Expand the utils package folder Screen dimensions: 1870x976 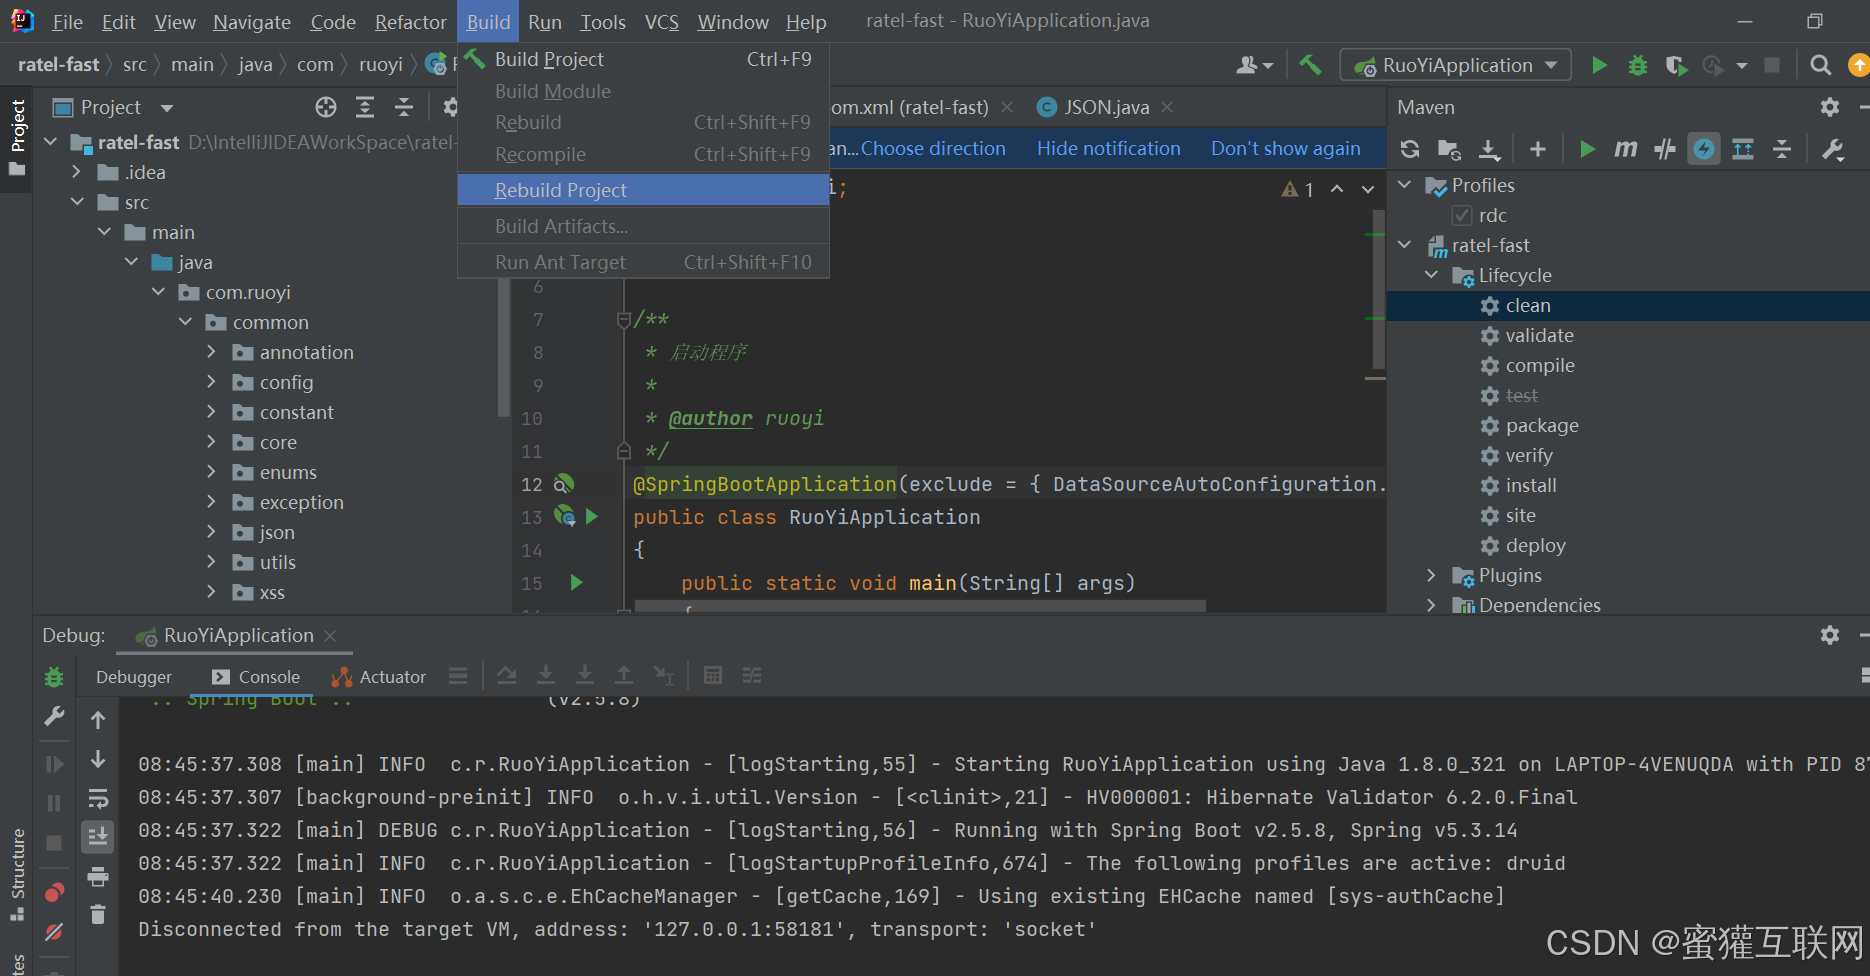(211, 562)
